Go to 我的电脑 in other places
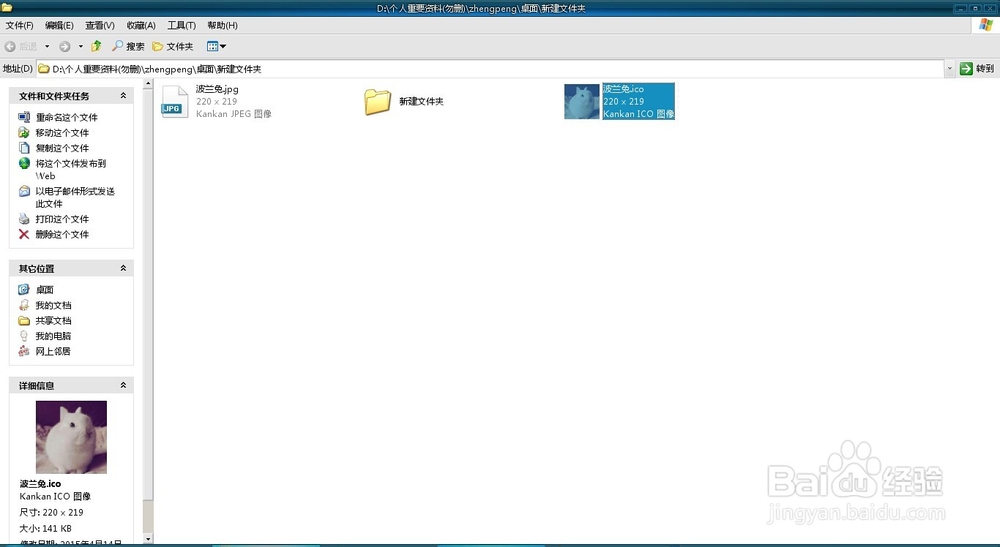1000x547 pixels. (x=53, y=336)
